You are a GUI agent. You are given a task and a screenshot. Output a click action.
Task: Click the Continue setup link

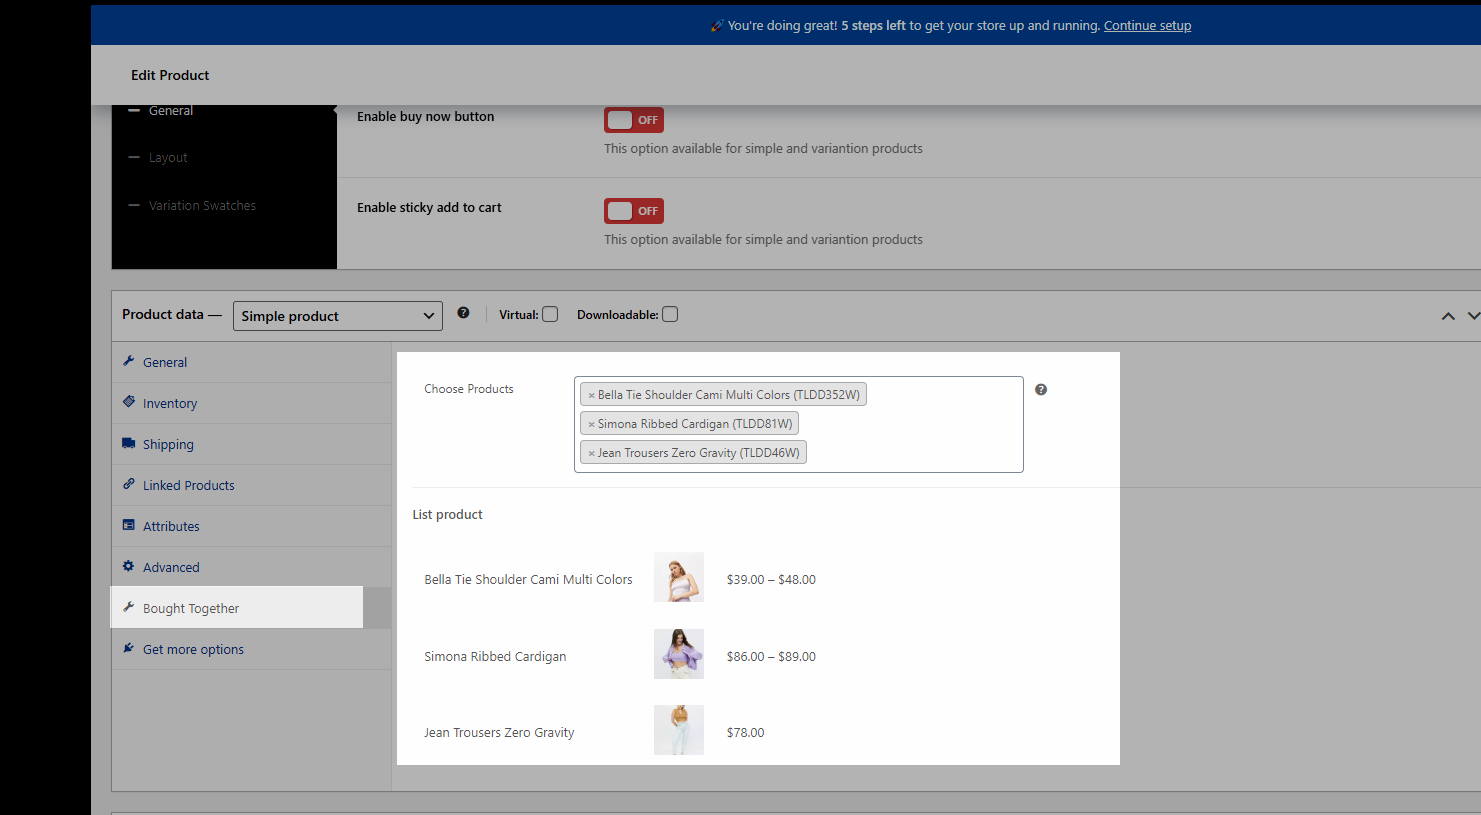coord(1147,26)
